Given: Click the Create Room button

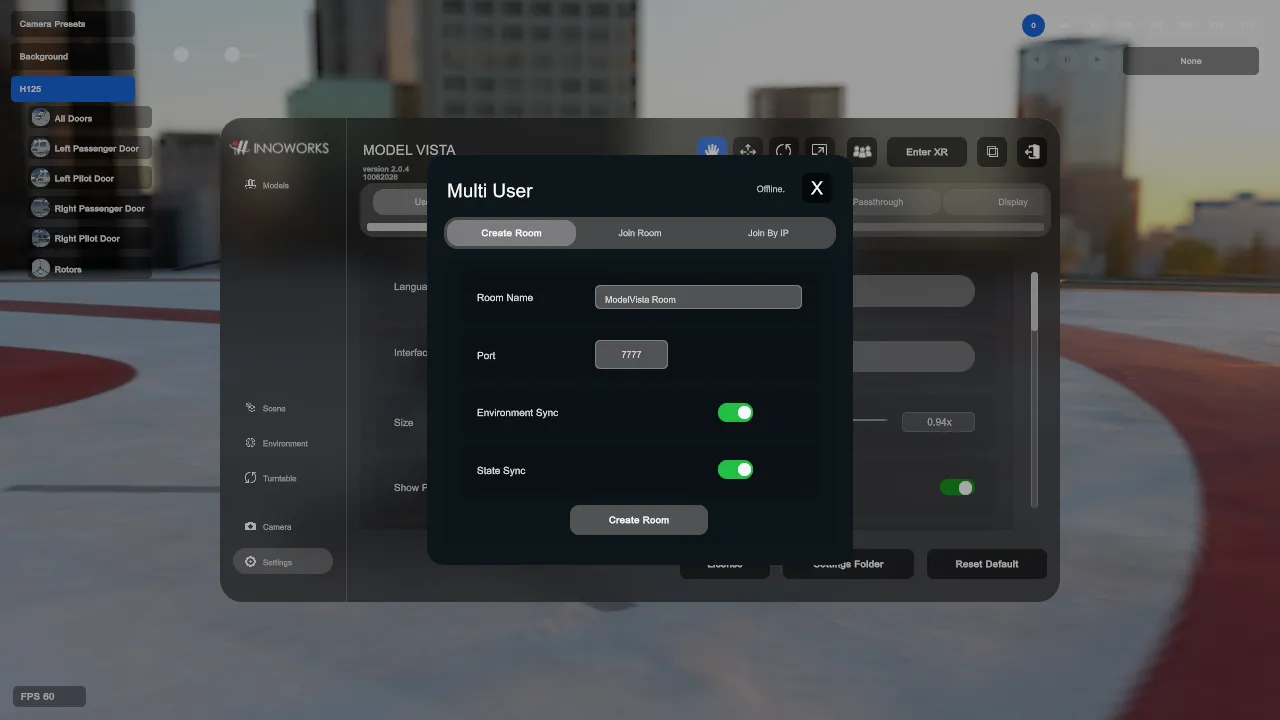Looking at the screenshot, I should click(x=639, y=520).
